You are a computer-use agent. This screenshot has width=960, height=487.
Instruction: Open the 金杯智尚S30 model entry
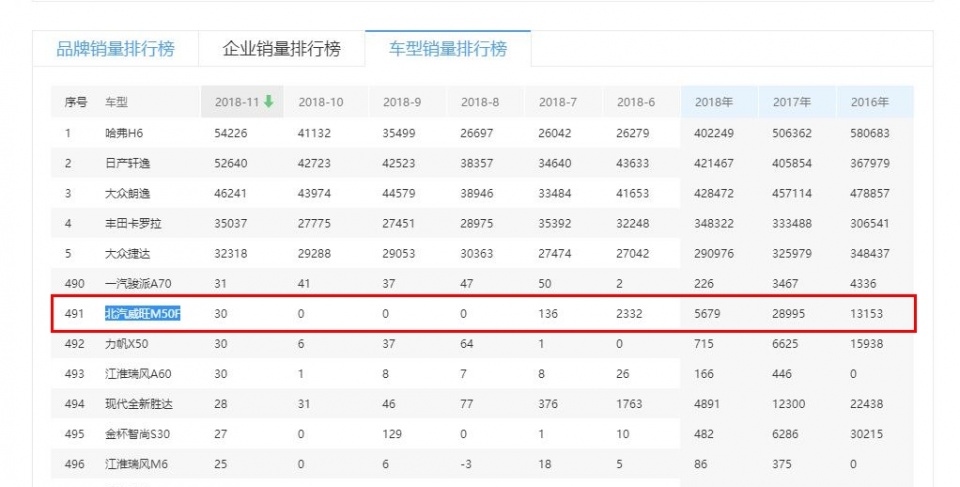137,434
